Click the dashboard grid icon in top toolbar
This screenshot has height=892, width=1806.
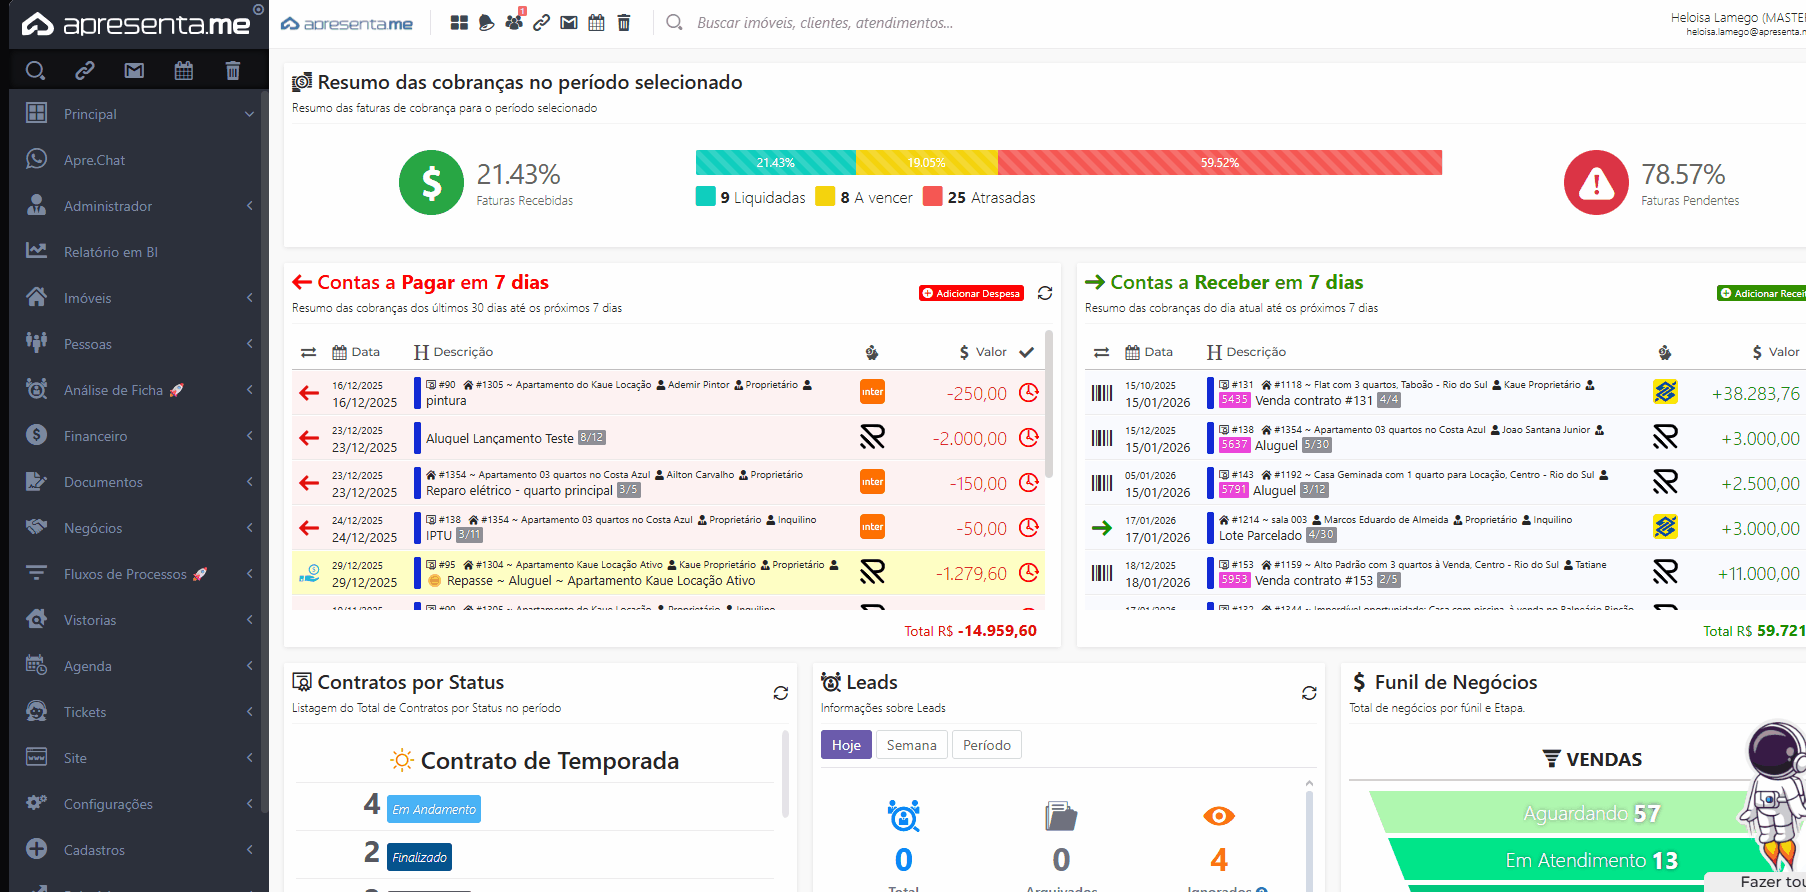(x=459, y=22)
